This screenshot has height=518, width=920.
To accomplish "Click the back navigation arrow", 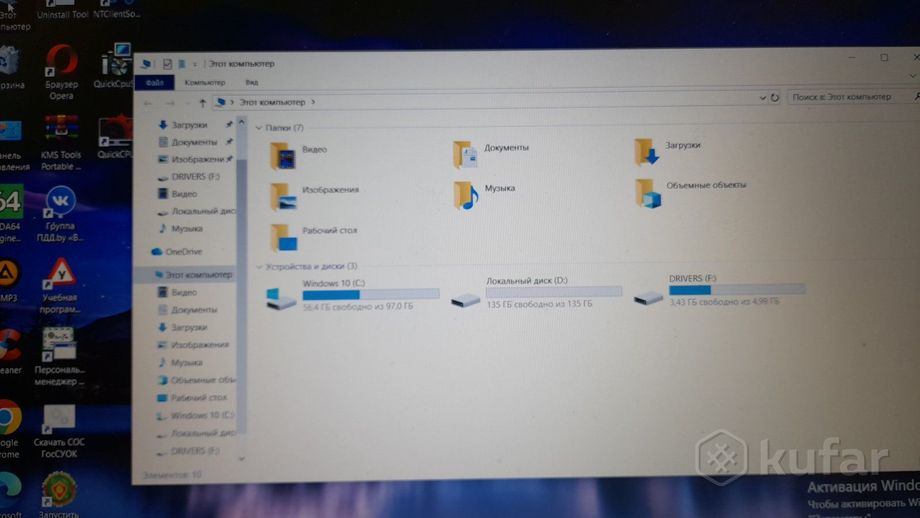I will tap(148, 103).
